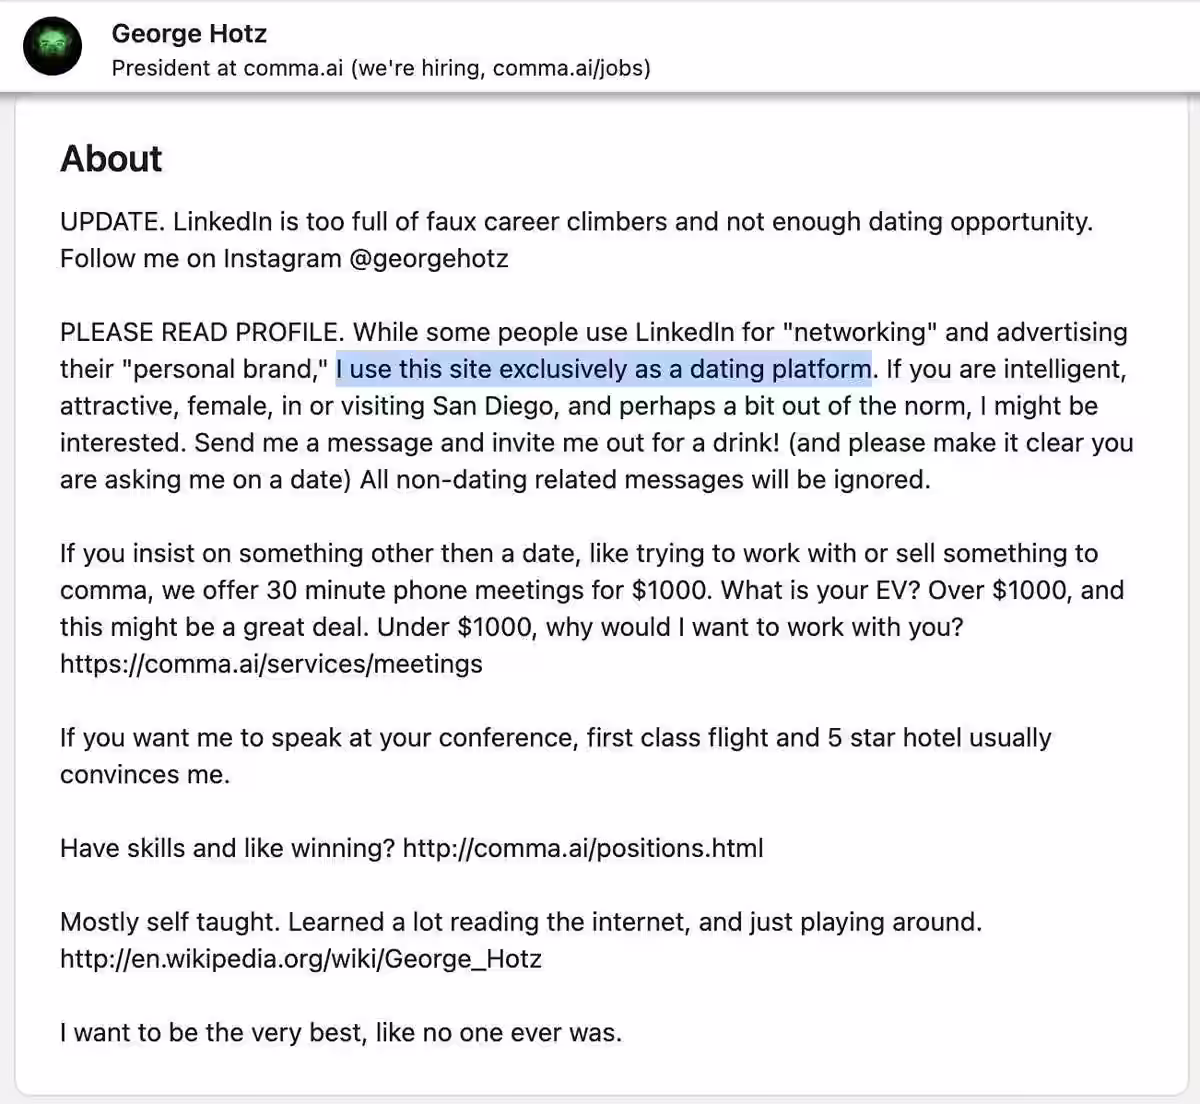Click the @georgehotz Instagram handle
Image resolution: width=1200 pixels, height=1104 pixels.
(429, 259)
